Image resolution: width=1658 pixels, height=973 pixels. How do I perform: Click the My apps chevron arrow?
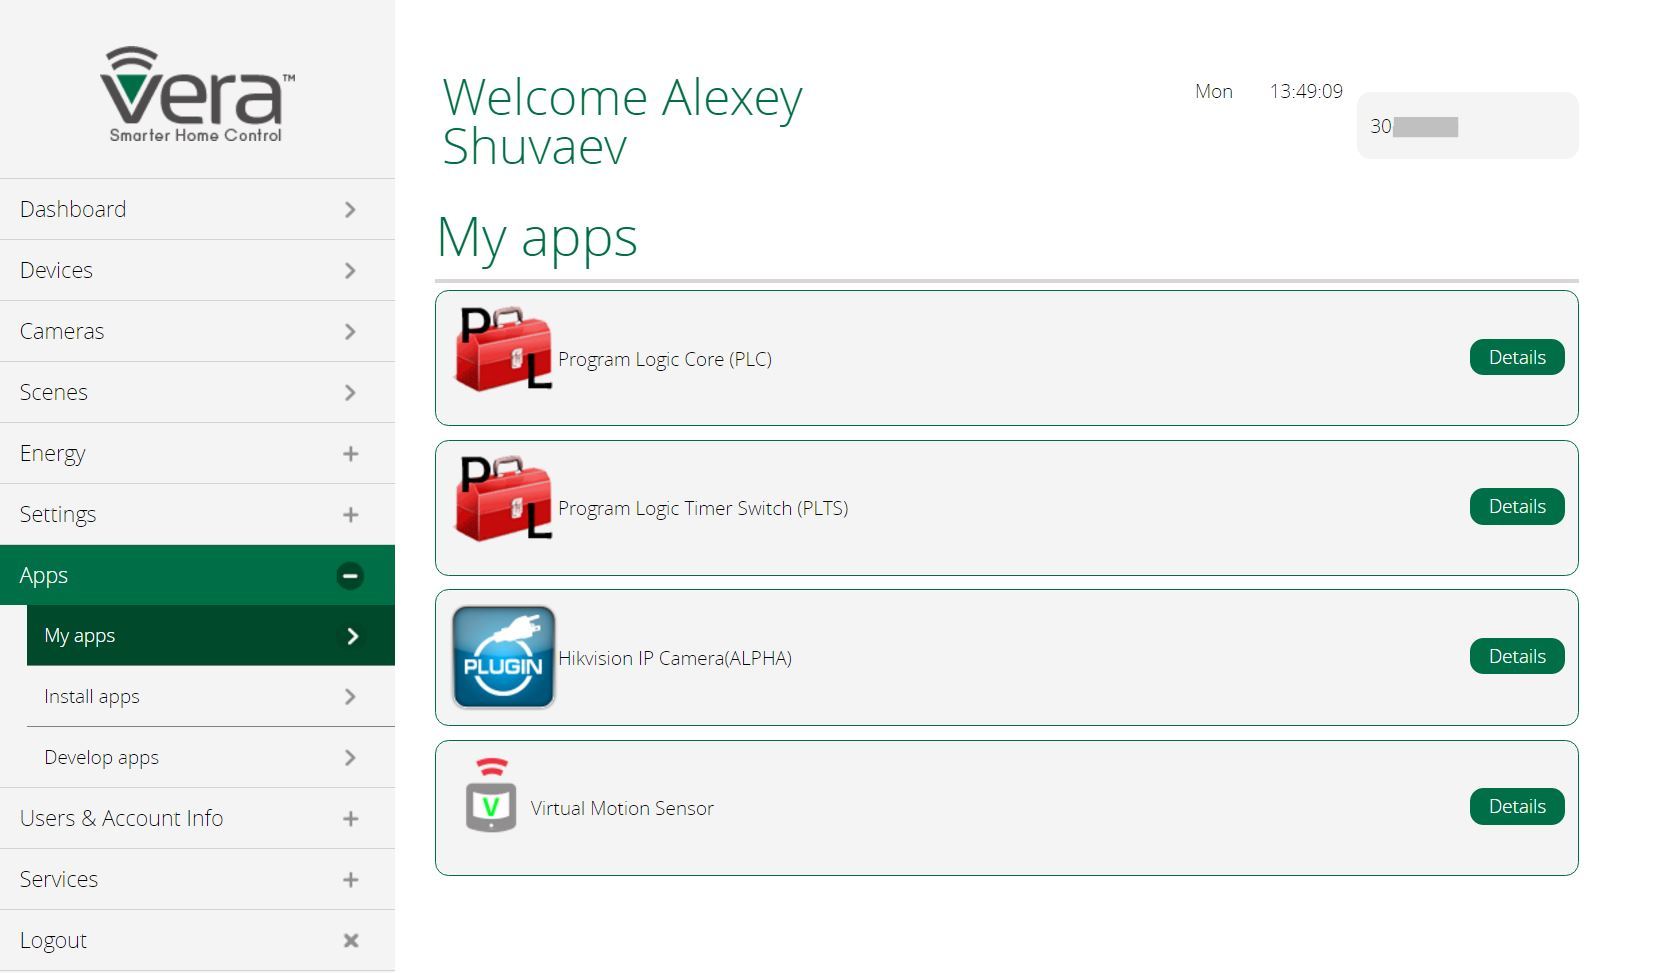coord(352,636)
